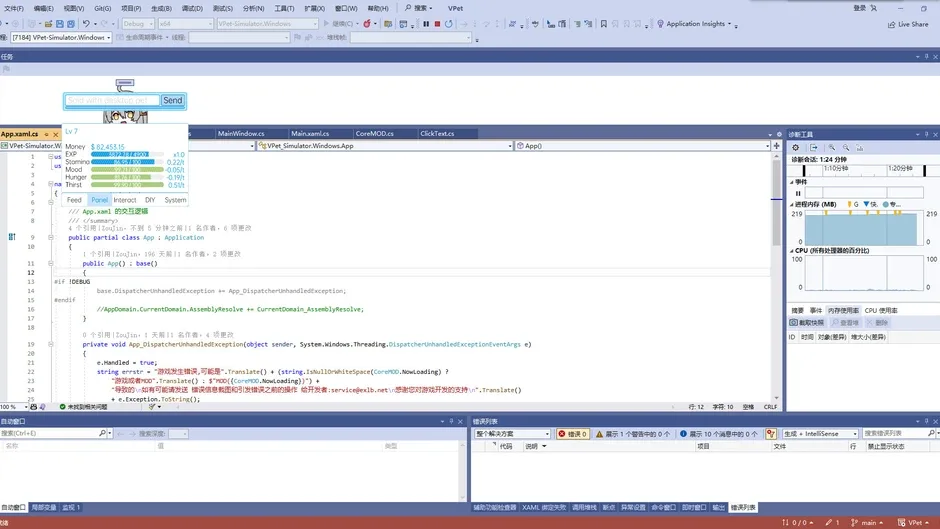Click the user feedback icon next to sign-in

click(873, 8)
